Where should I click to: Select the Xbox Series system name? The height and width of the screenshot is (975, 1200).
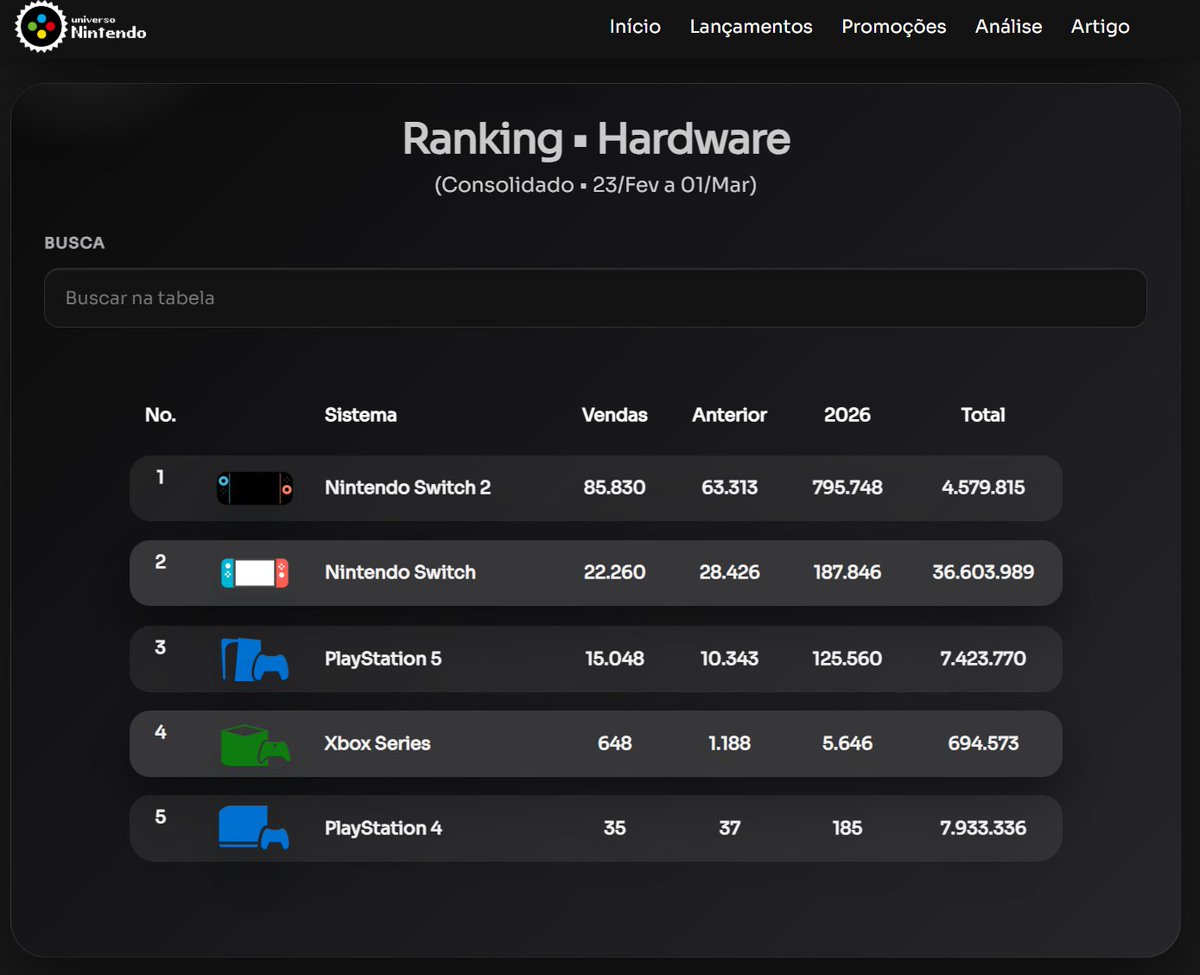pos(377,743)
